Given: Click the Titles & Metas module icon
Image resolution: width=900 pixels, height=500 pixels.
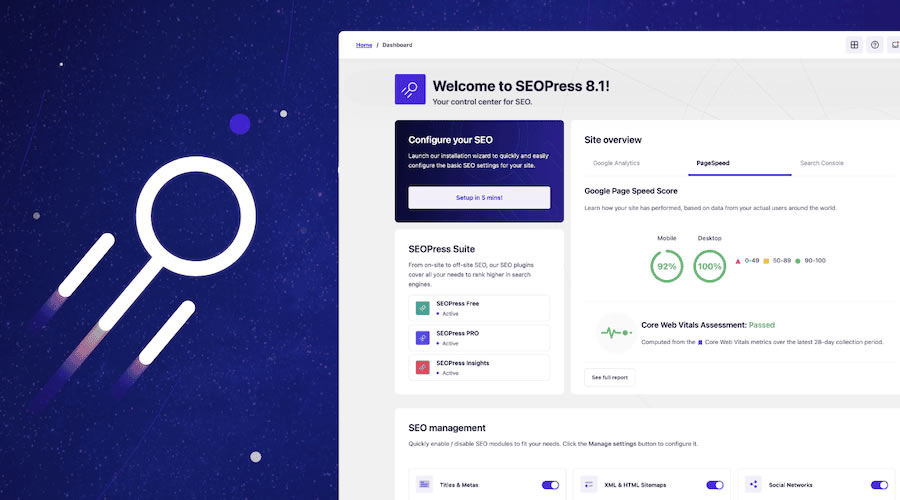Looking at the screenshot, I should click(425, 484).
